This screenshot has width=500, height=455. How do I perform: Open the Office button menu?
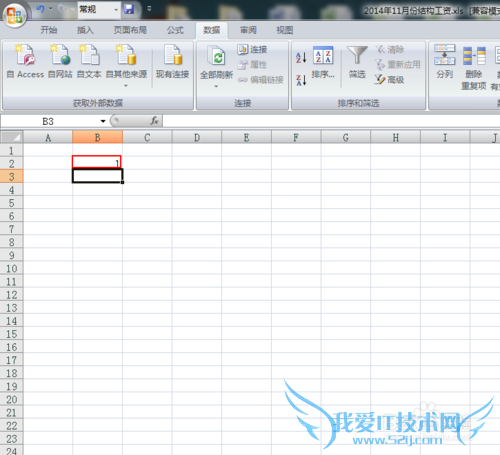click(x=15, y=15)
